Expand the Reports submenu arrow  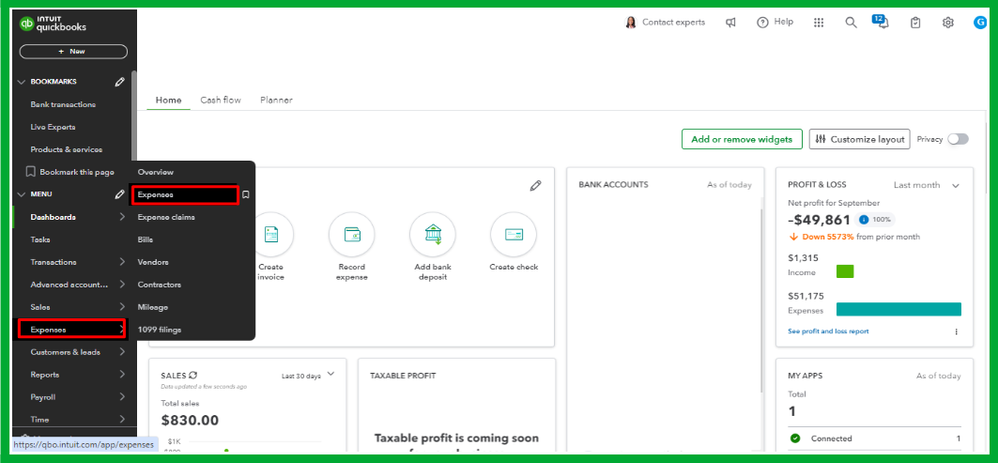coord(122,374)
